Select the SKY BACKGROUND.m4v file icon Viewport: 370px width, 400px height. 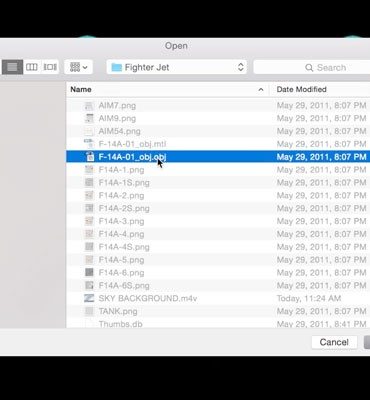[x=89, y=298]
